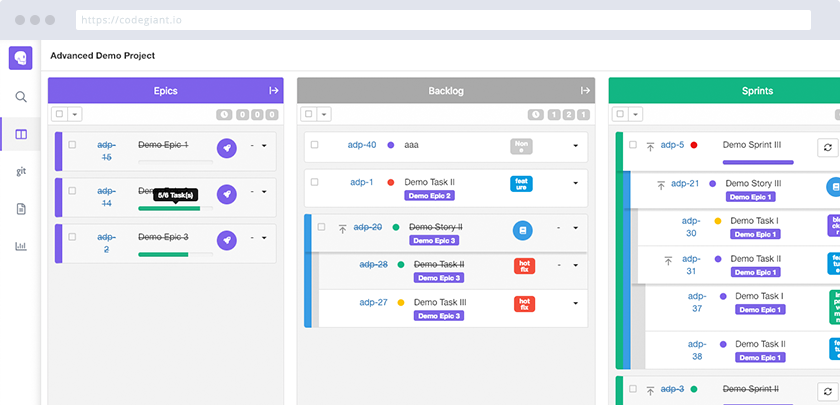Click the purple status dot of adp-40
The width and height of the screenshot is (840, 405).
click(391, 145)
